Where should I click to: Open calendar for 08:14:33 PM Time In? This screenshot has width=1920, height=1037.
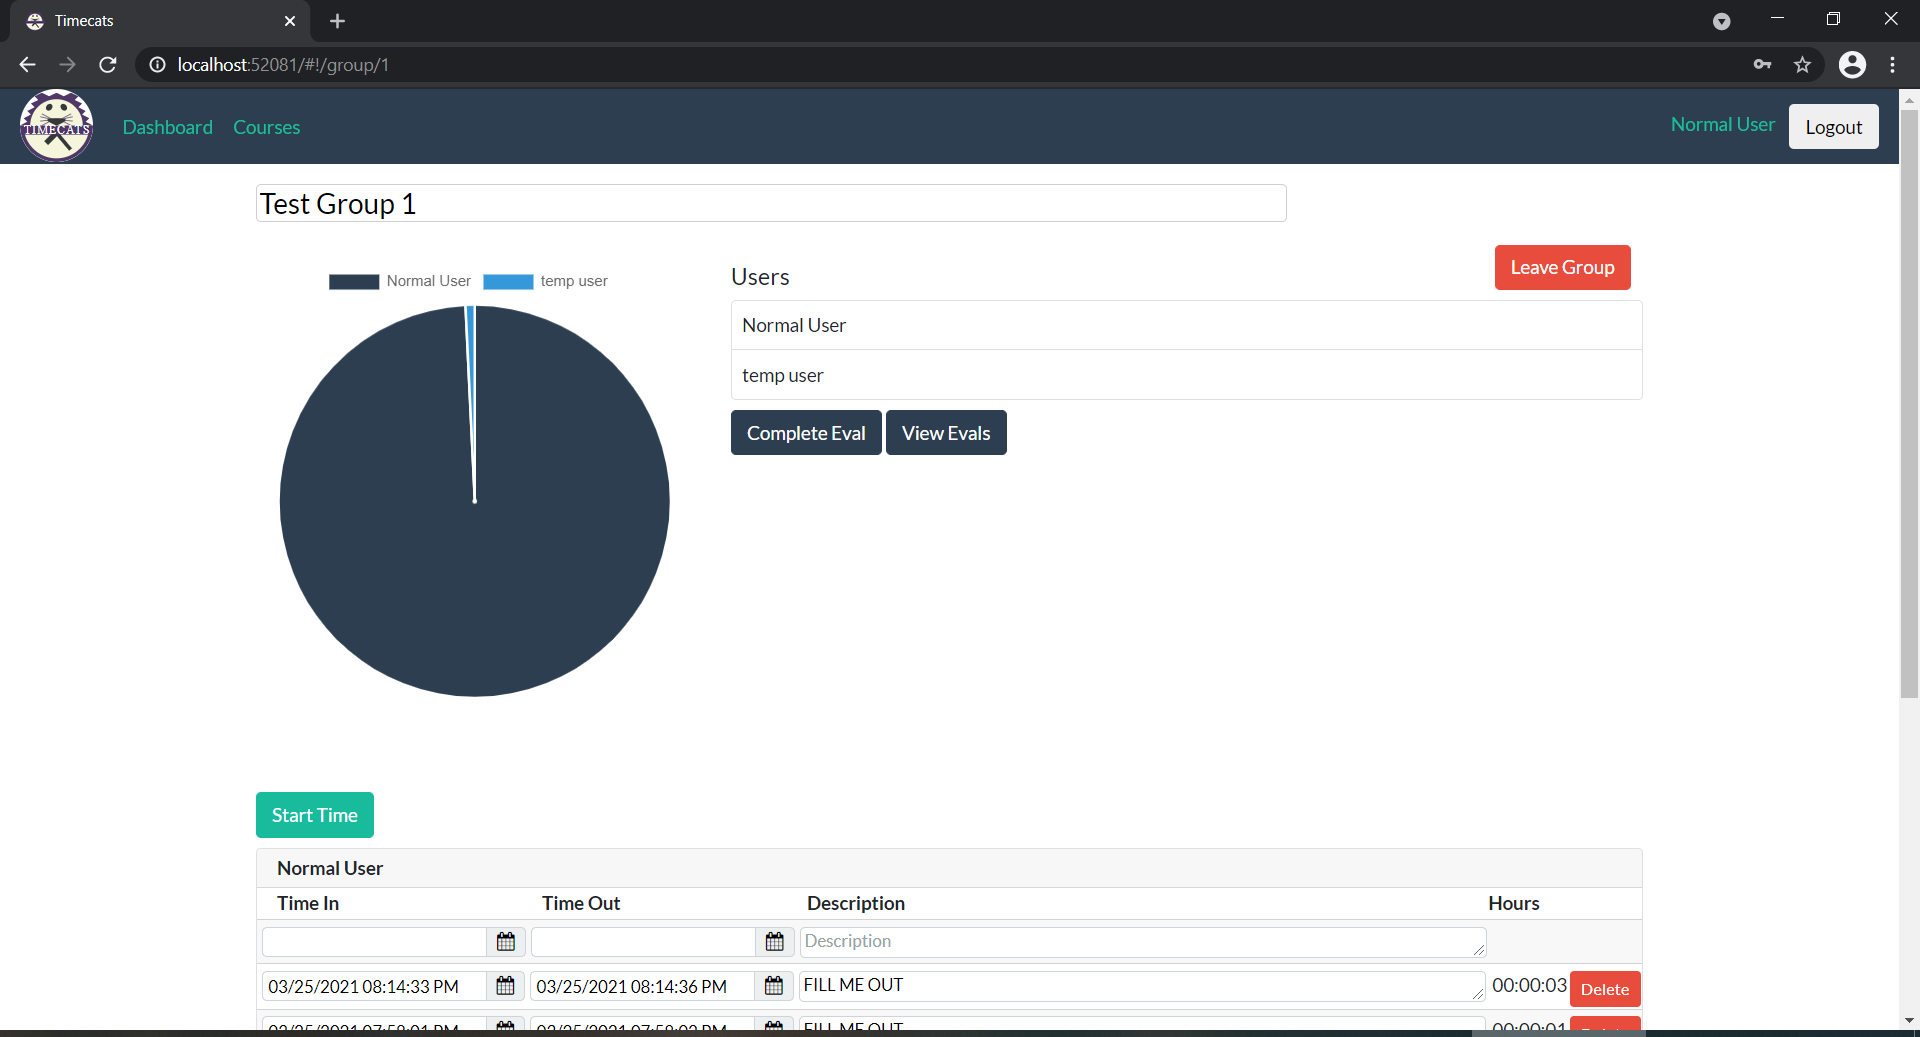506,986
